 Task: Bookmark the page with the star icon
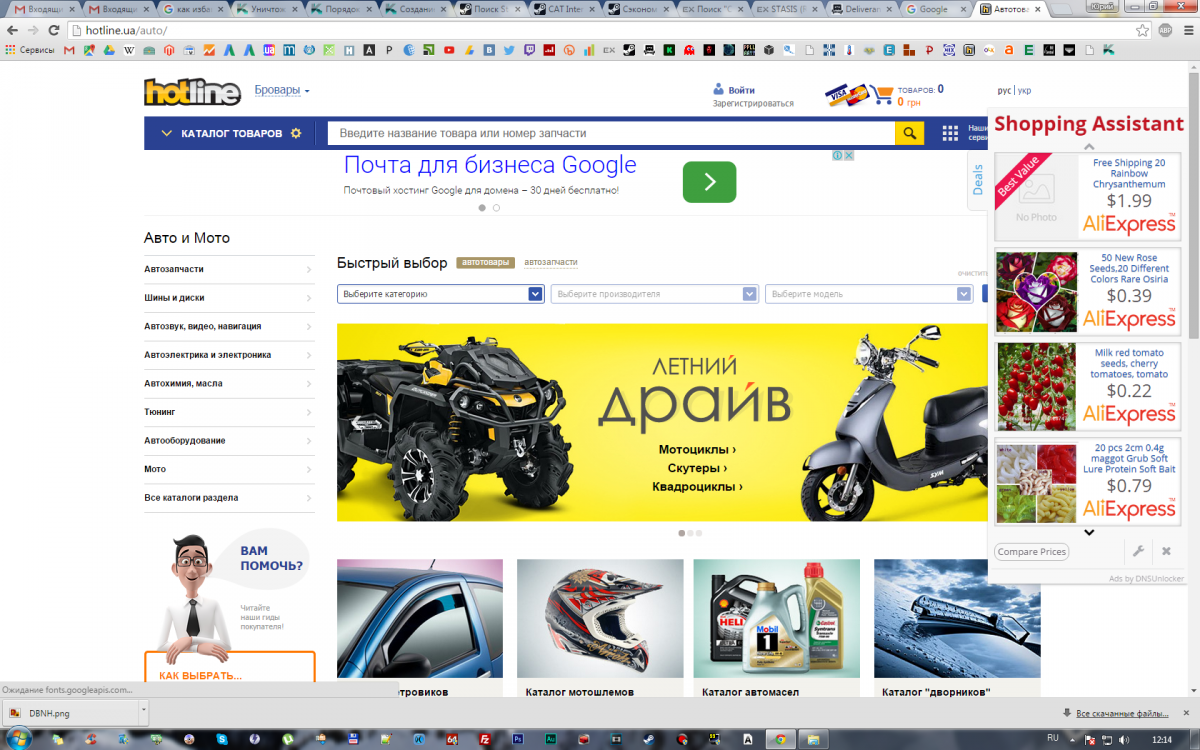(1143, 30)
